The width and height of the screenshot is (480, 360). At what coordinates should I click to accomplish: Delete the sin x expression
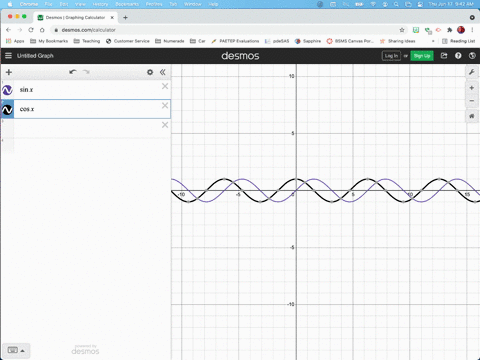click(165, 86)
